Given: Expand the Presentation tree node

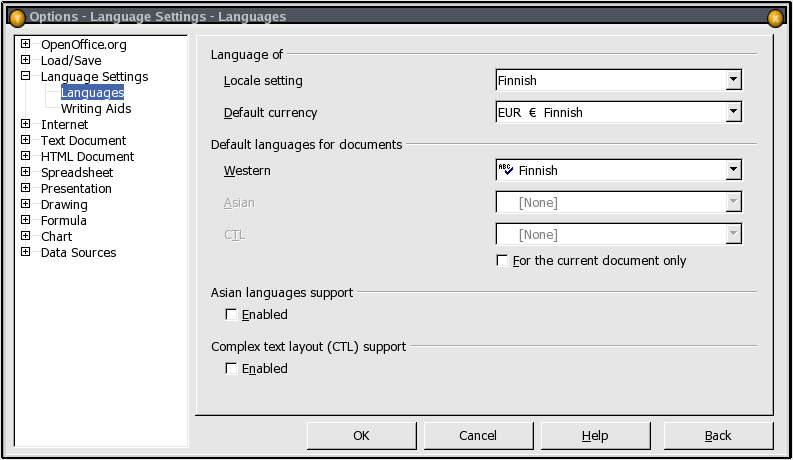Looking at the screenshot, I should [x=25, y=188].
